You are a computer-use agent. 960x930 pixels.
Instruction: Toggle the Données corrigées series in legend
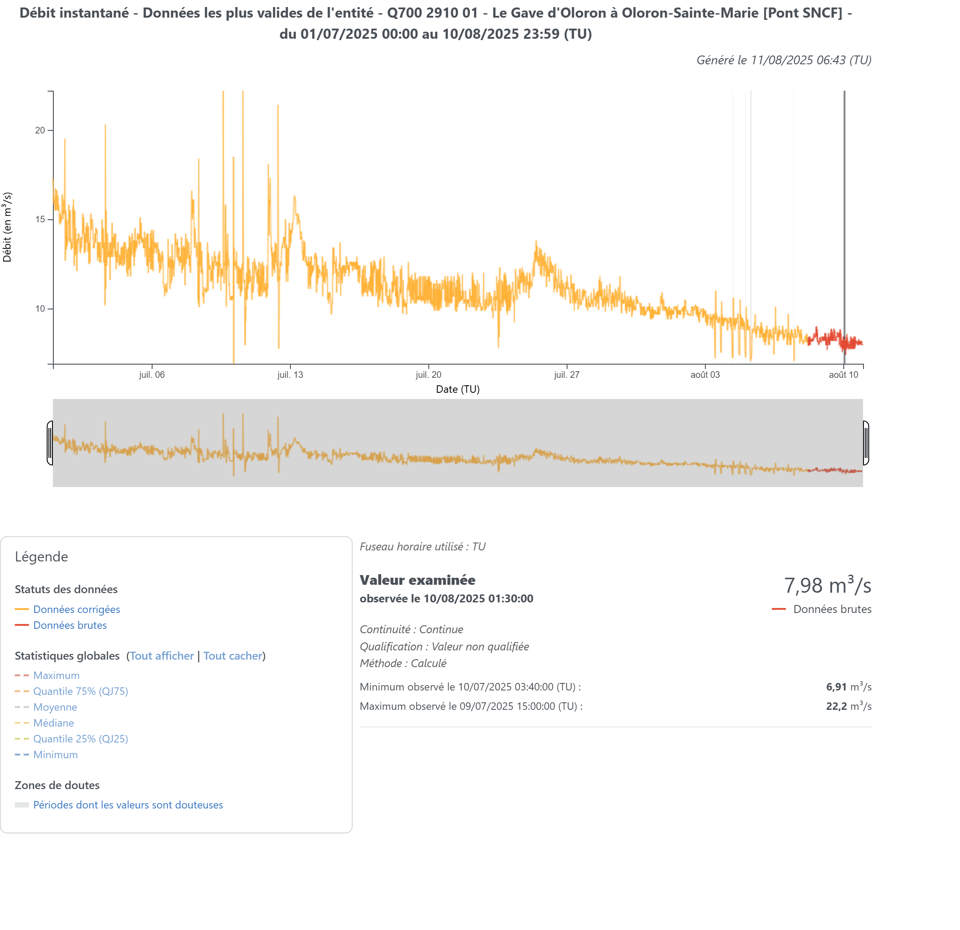point(76,609)
